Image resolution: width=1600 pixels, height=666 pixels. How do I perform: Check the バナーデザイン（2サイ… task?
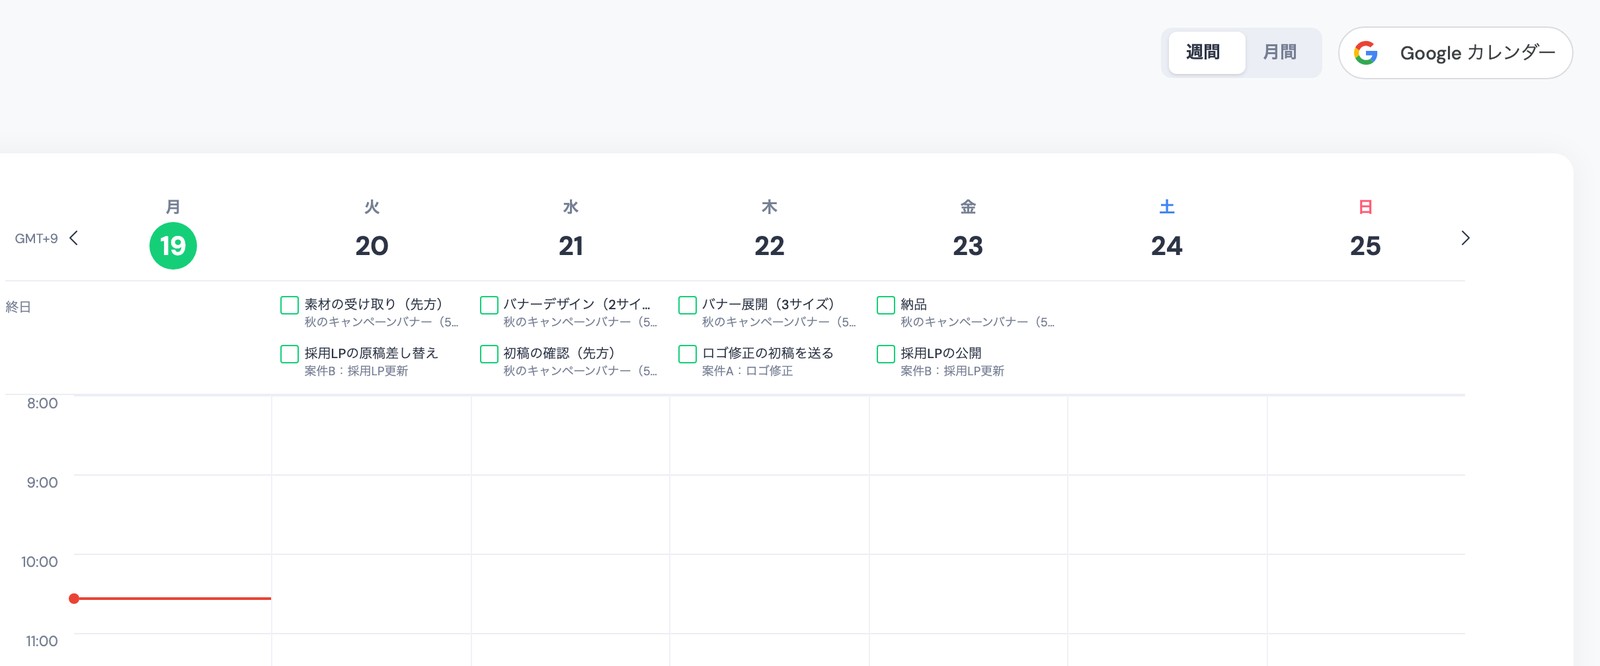coord(489,305)
